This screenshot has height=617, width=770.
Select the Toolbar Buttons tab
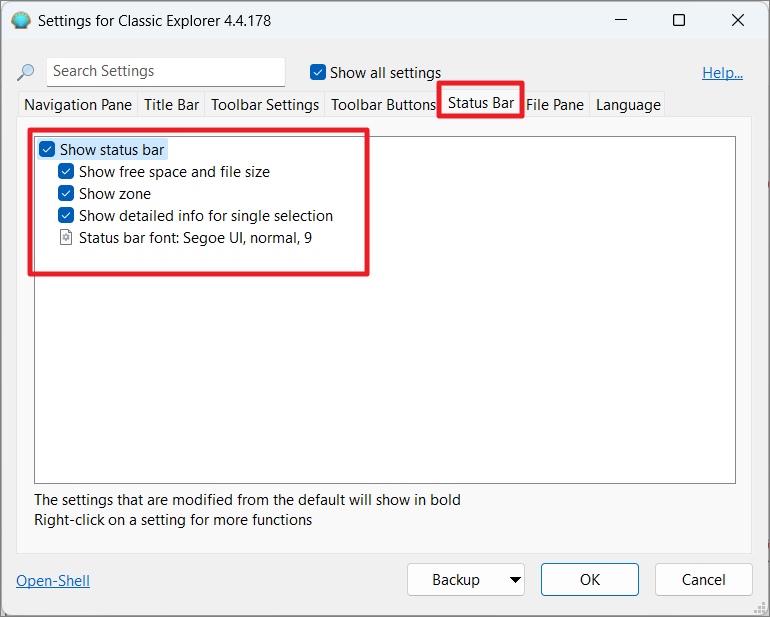(x=383, y=105)
